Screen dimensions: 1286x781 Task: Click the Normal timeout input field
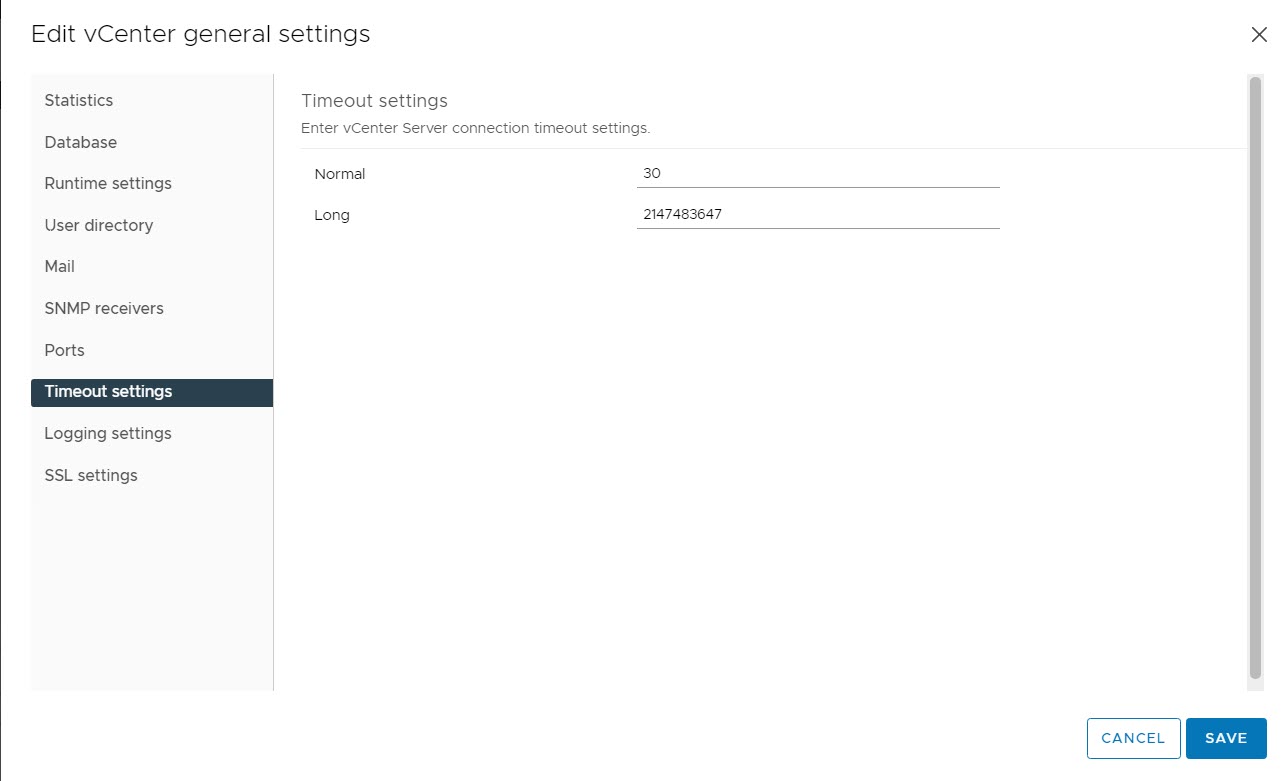[x=817, y=174]
